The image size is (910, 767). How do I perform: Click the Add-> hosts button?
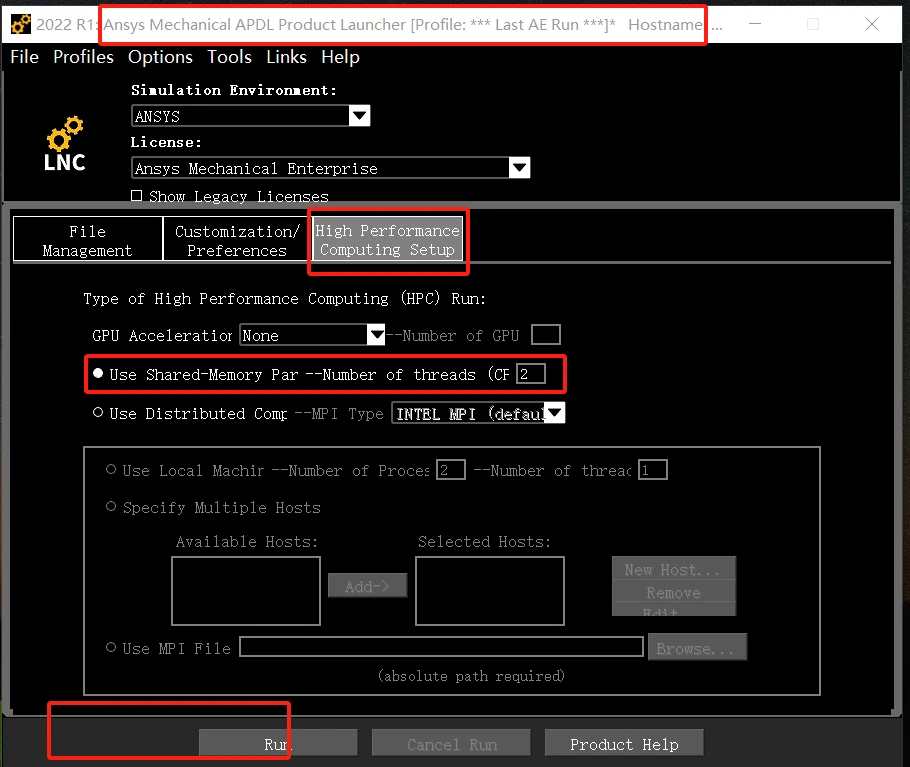[x=367, y=586]
